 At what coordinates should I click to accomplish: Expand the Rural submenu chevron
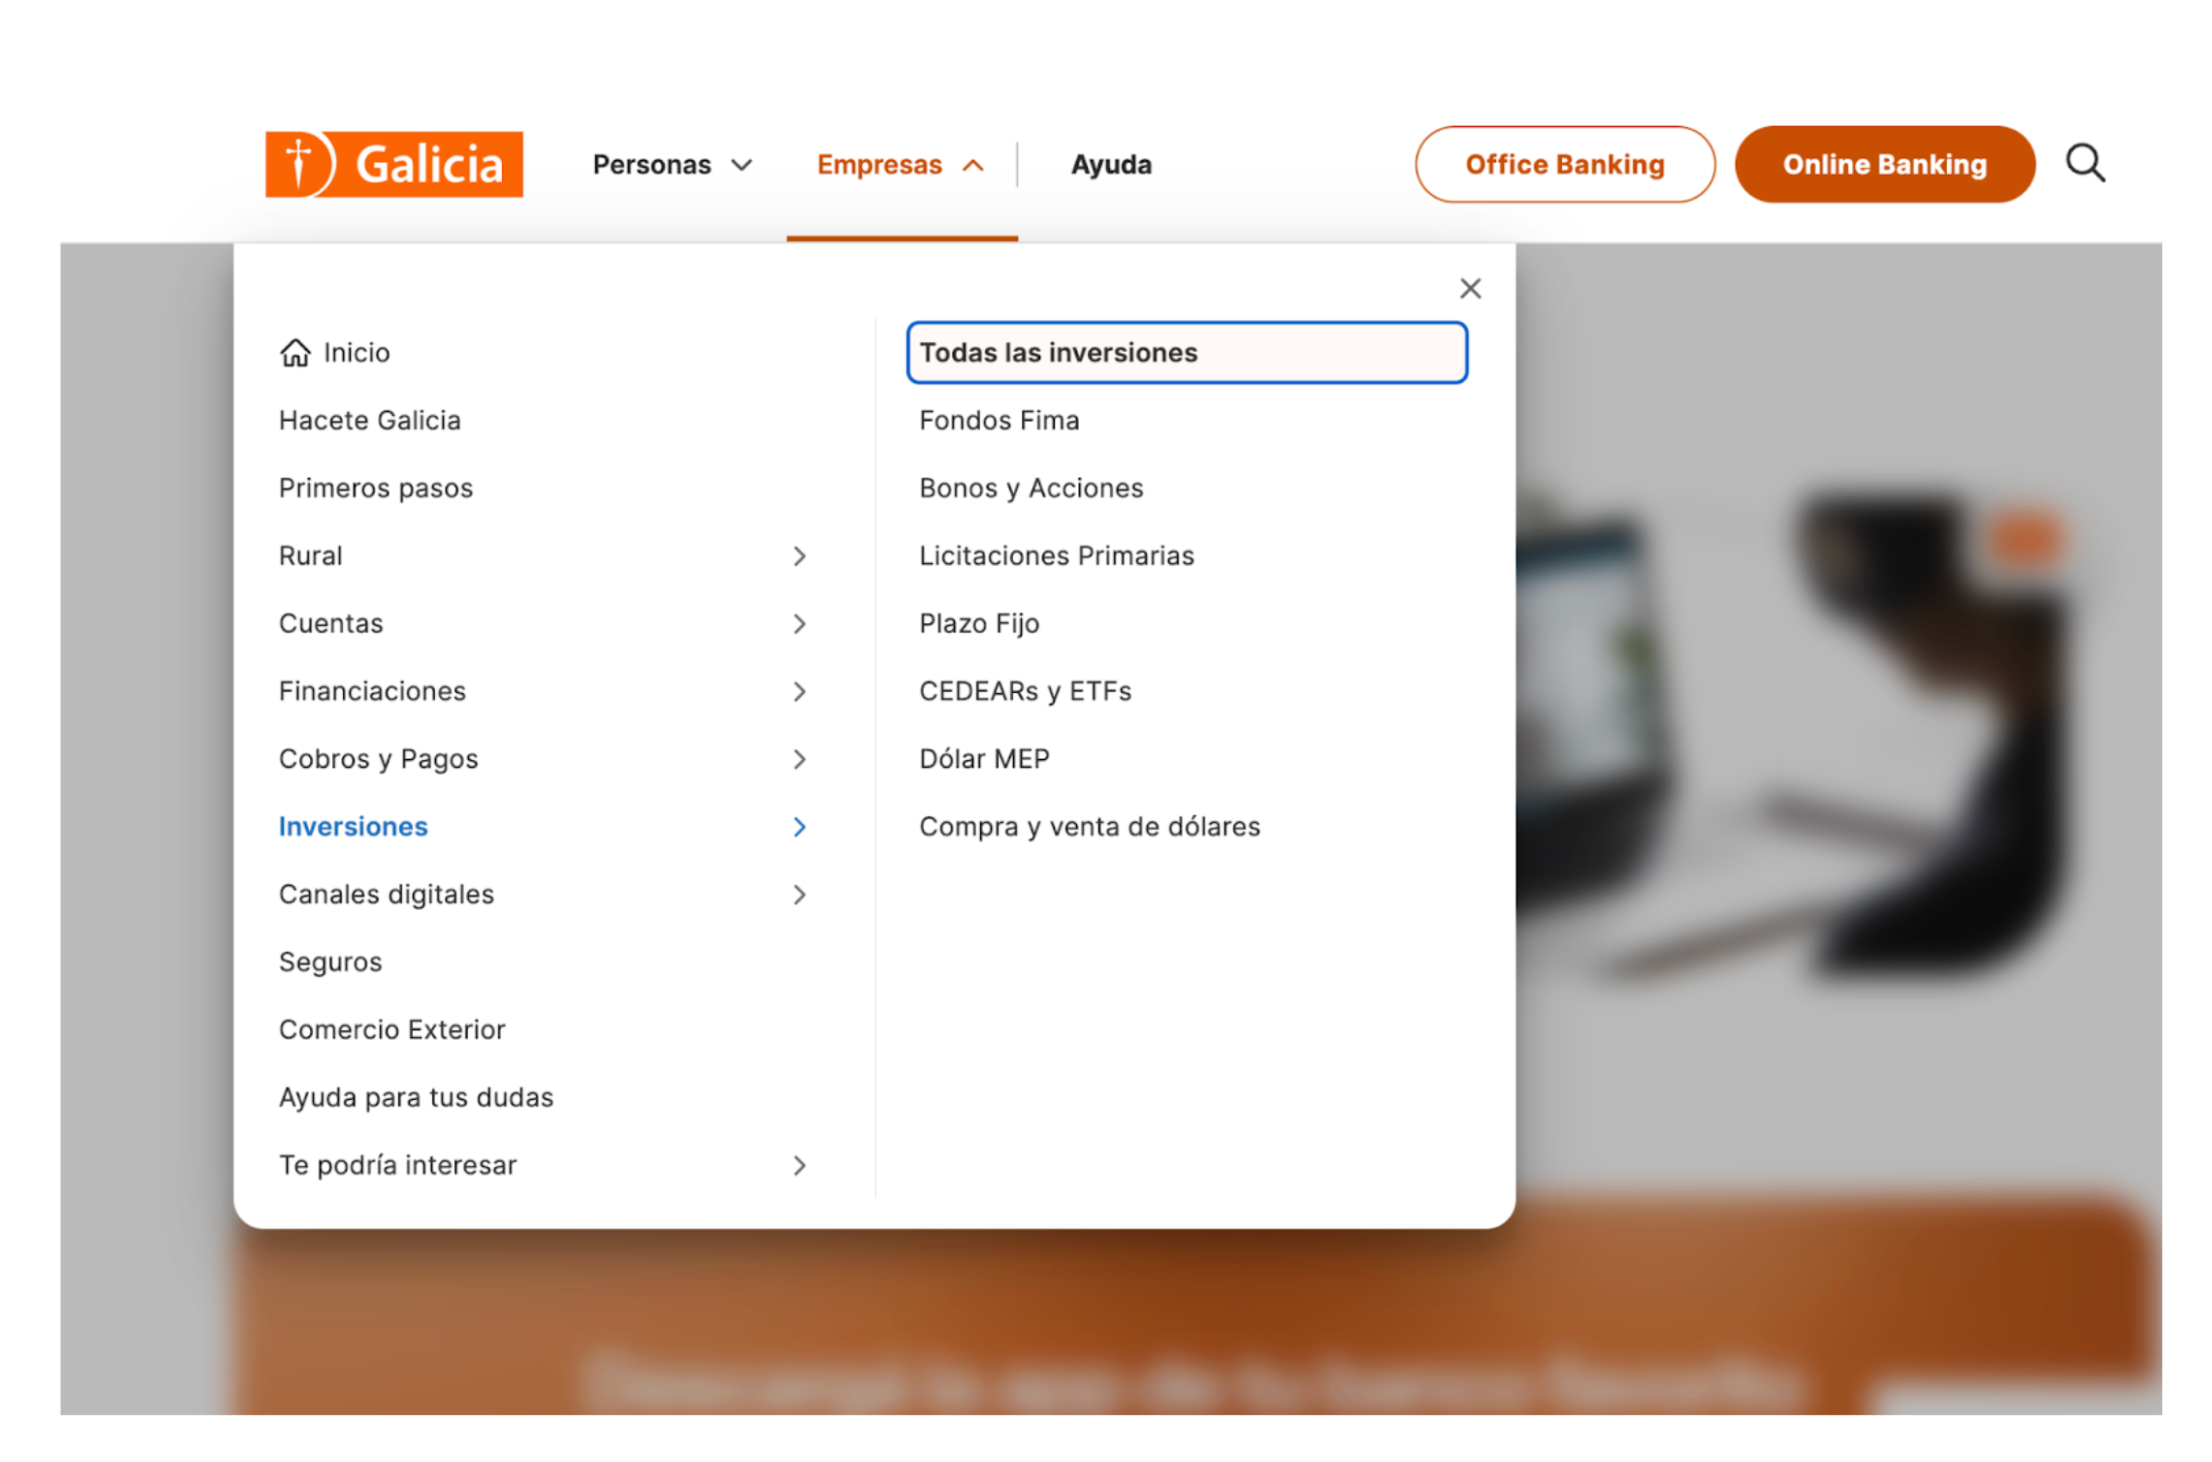click(799, 556)
